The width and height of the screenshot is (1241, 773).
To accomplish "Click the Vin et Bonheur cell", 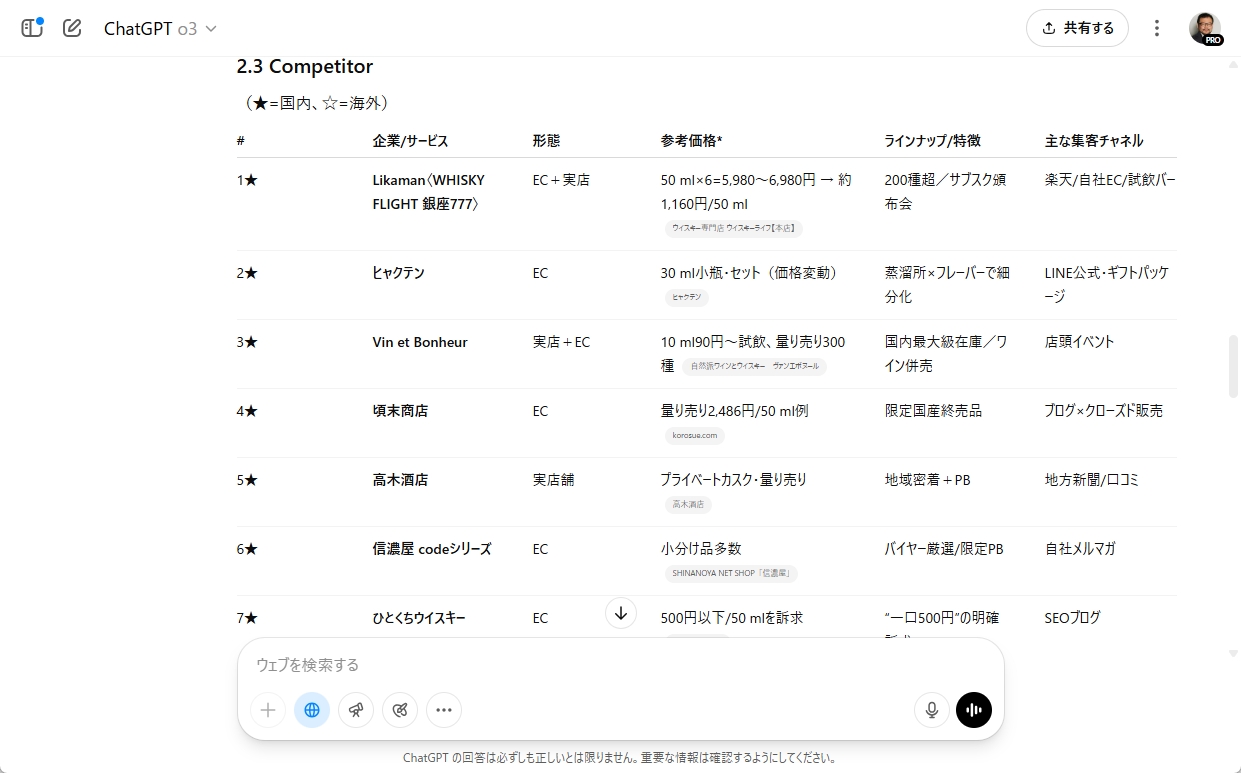I will (420, 342).
